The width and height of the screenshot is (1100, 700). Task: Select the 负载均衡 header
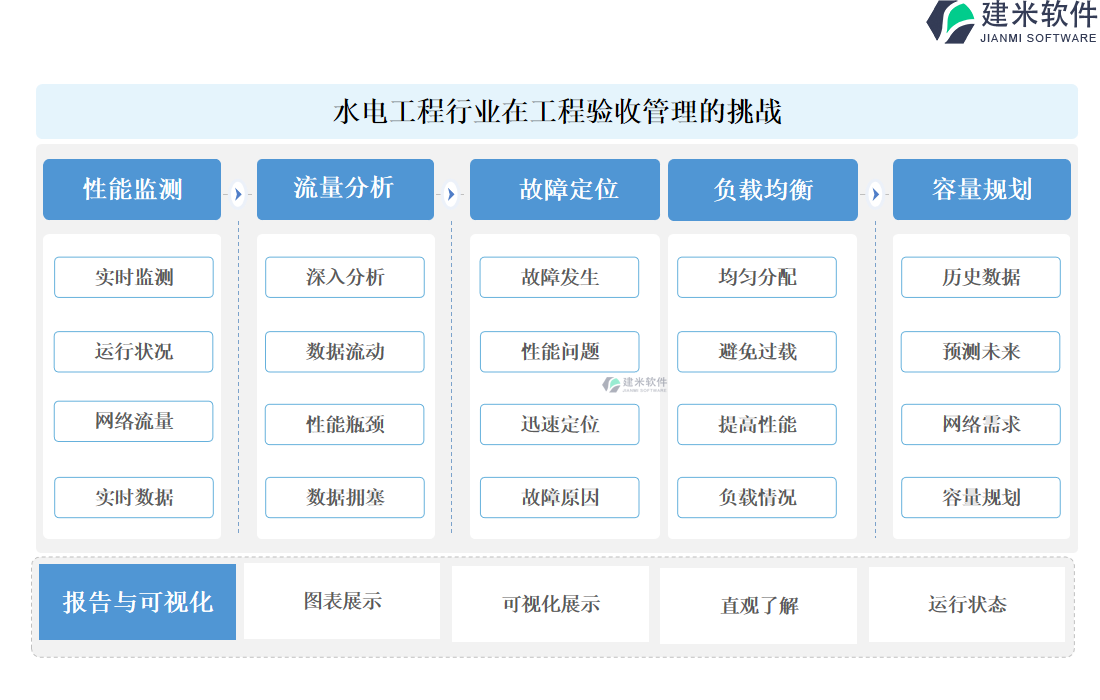763,189
